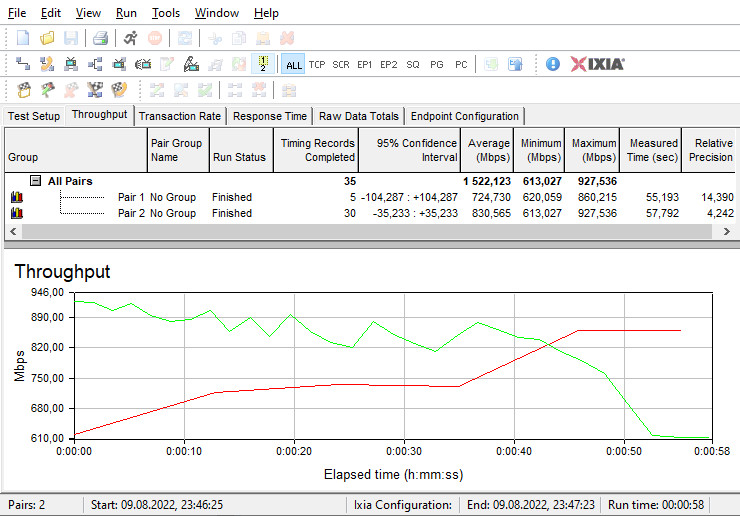Image resolution: width=740 pixels, height=516 pixels.
Task: Click the microscope-over-TV icon
Action: pos(191,64)
